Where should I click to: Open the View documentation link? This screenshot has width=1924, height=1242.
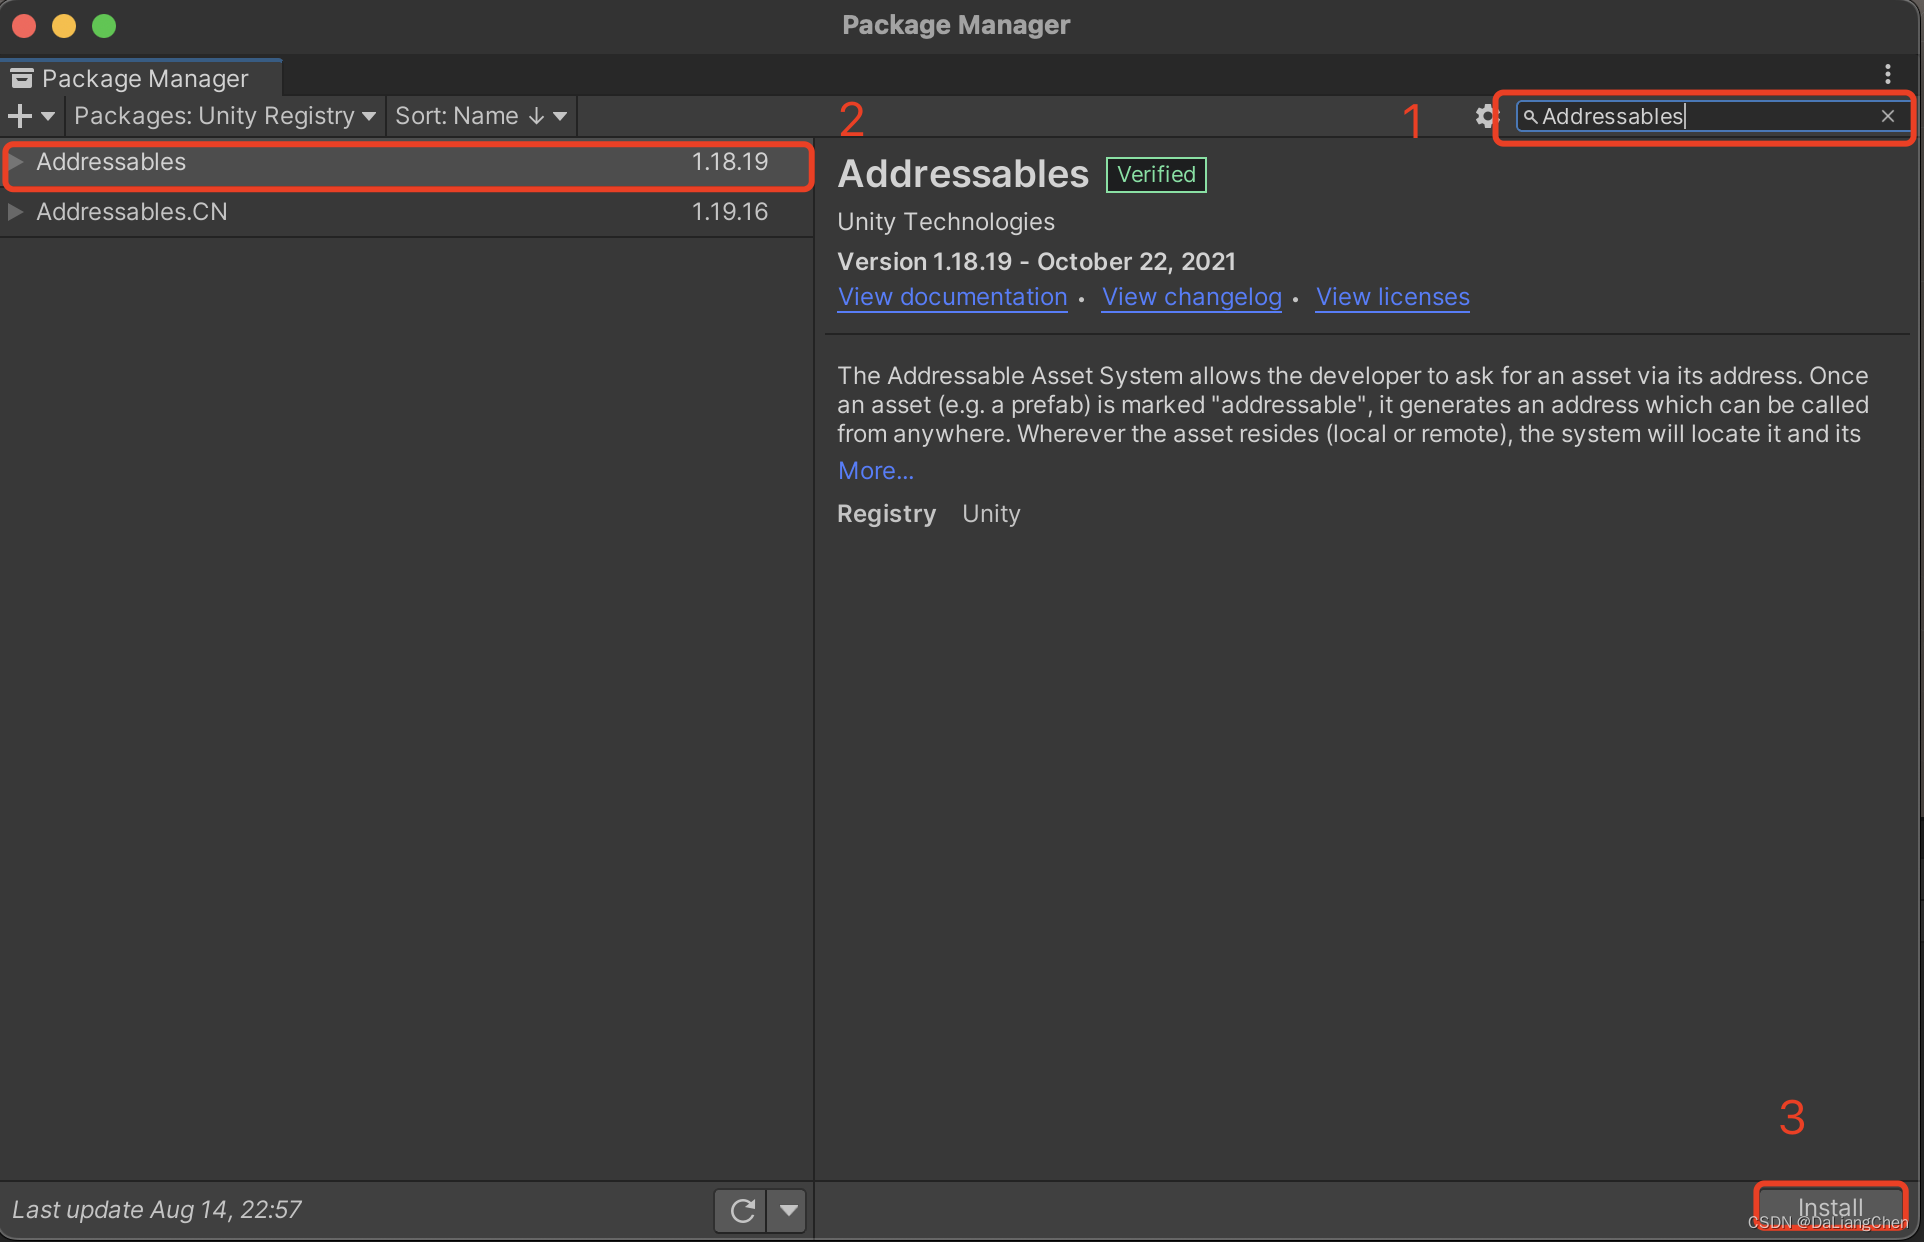[x=952, y=297]
